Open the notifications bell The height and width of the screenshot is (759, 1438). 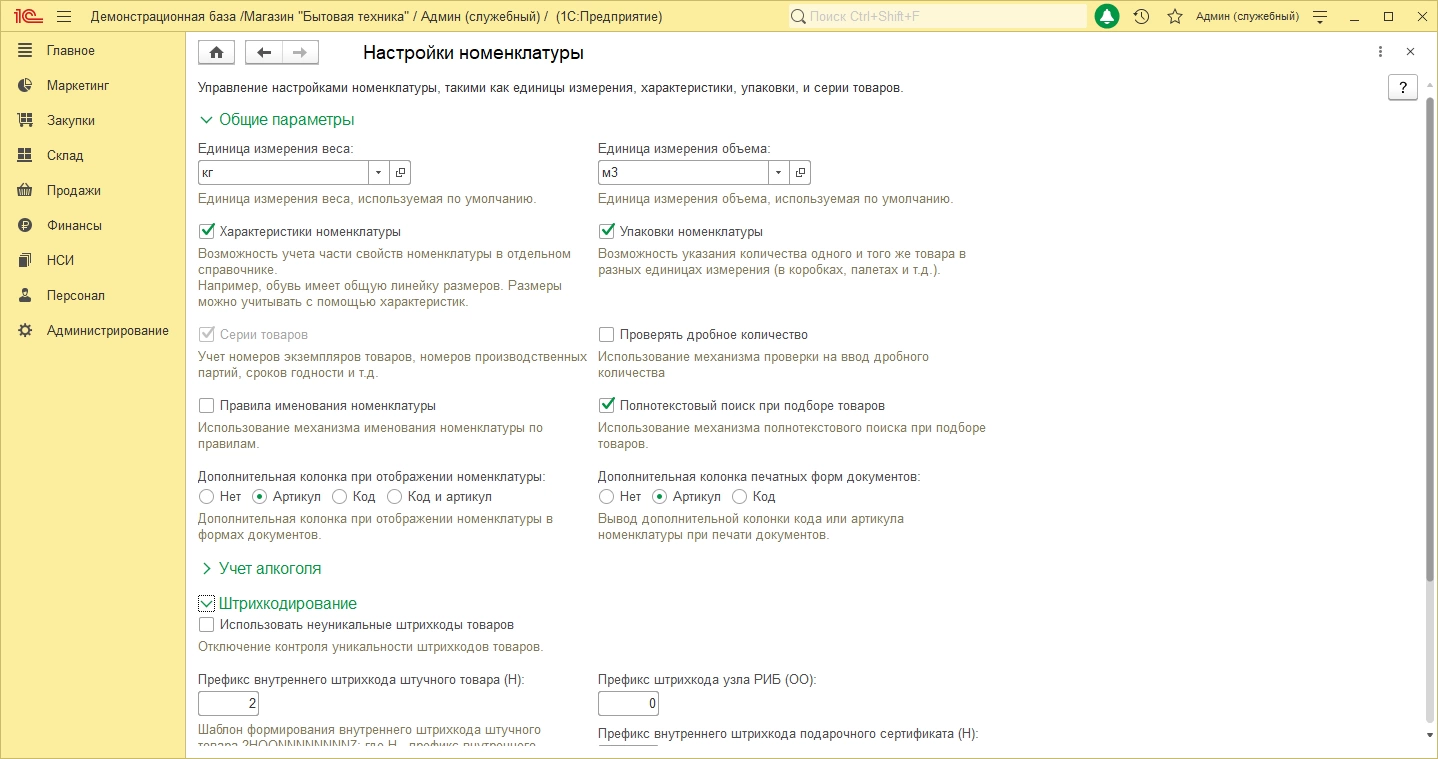[1107, 16]
